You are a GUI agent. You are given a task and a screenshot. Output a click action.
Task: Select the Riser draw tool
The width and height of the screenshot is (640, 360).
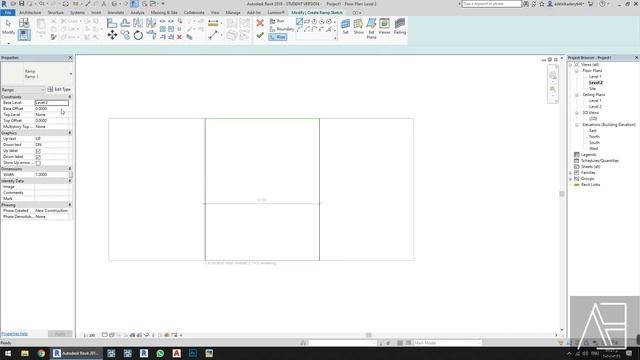click(278, 37)
